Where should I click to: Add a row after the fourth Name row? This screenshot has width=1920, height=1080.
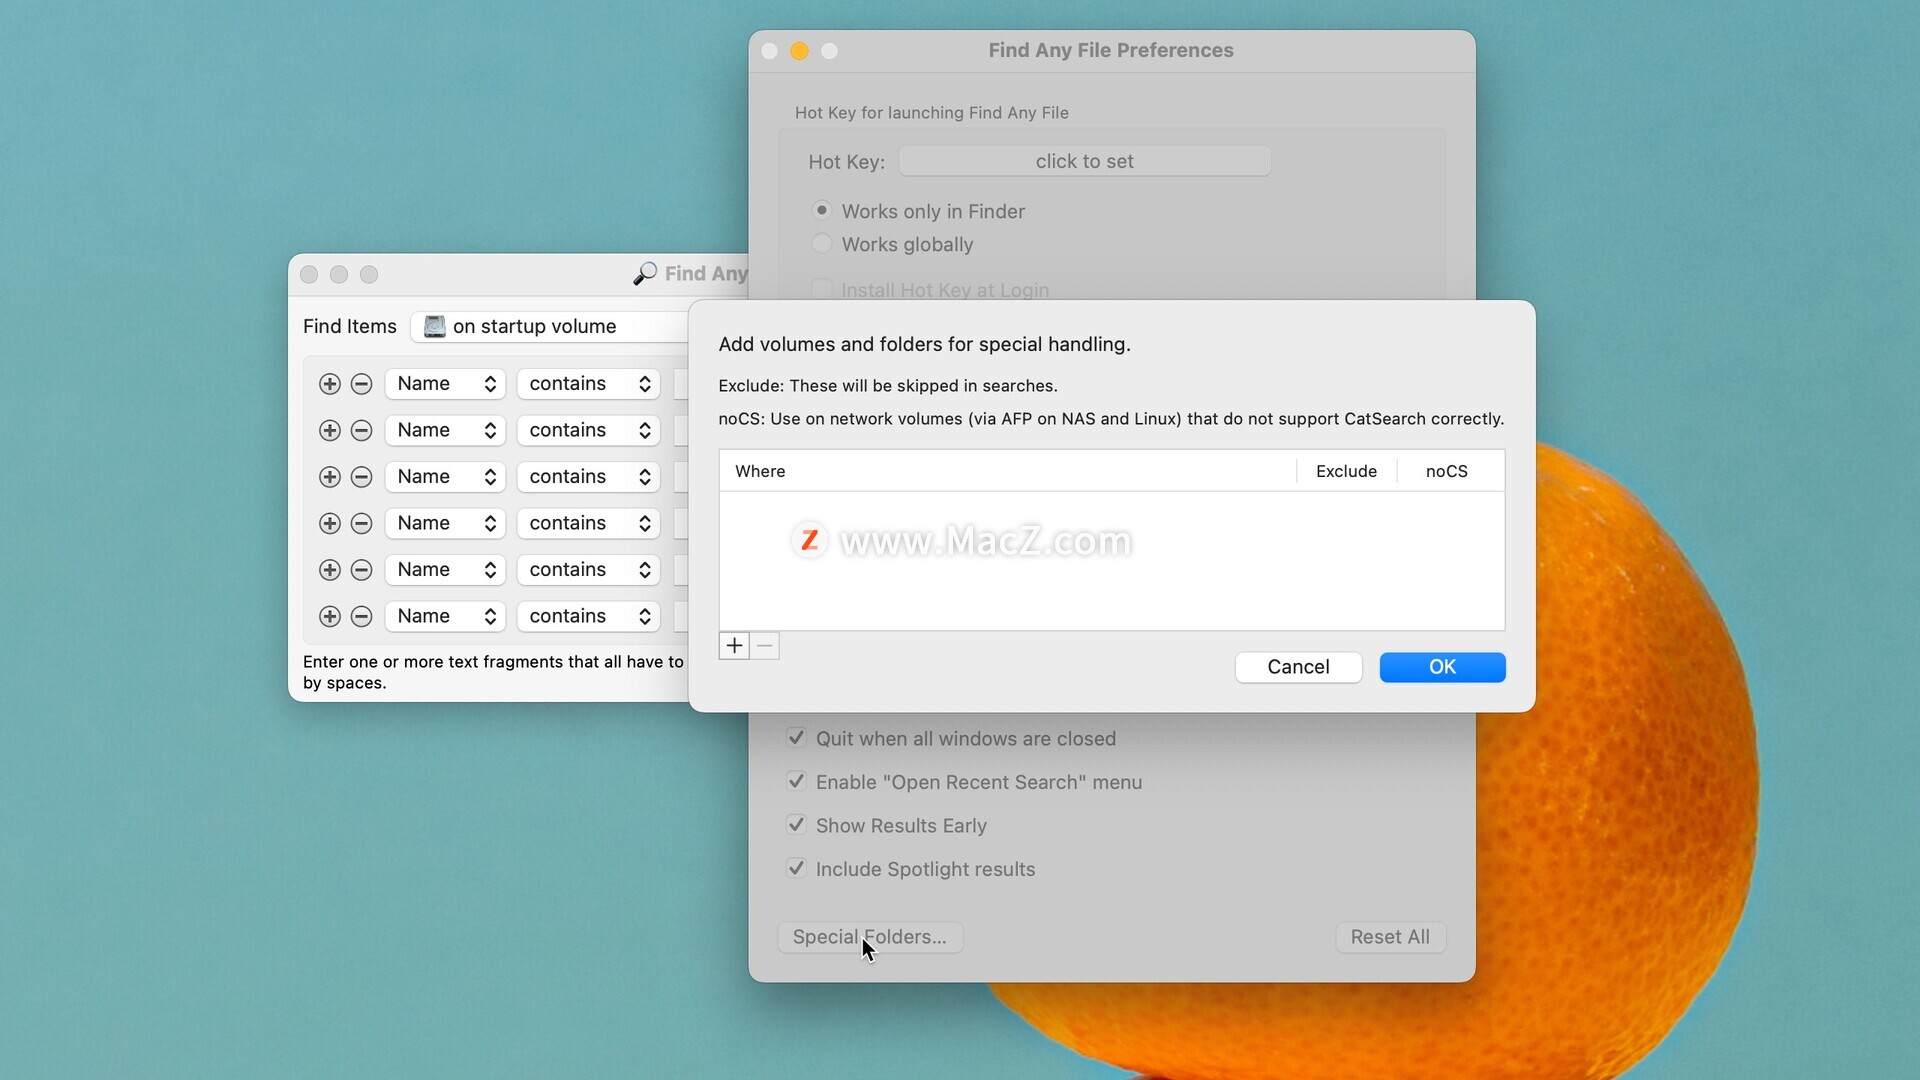pos(330,523)
